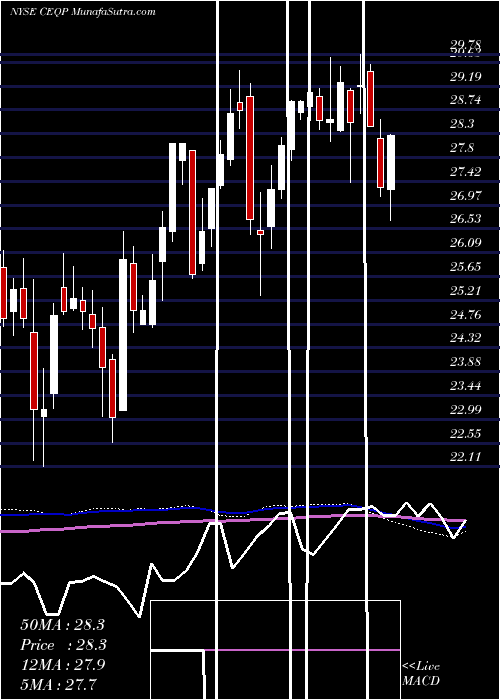
Task: Click the 28.74 price axis label
Action: (x=465, y=100)
